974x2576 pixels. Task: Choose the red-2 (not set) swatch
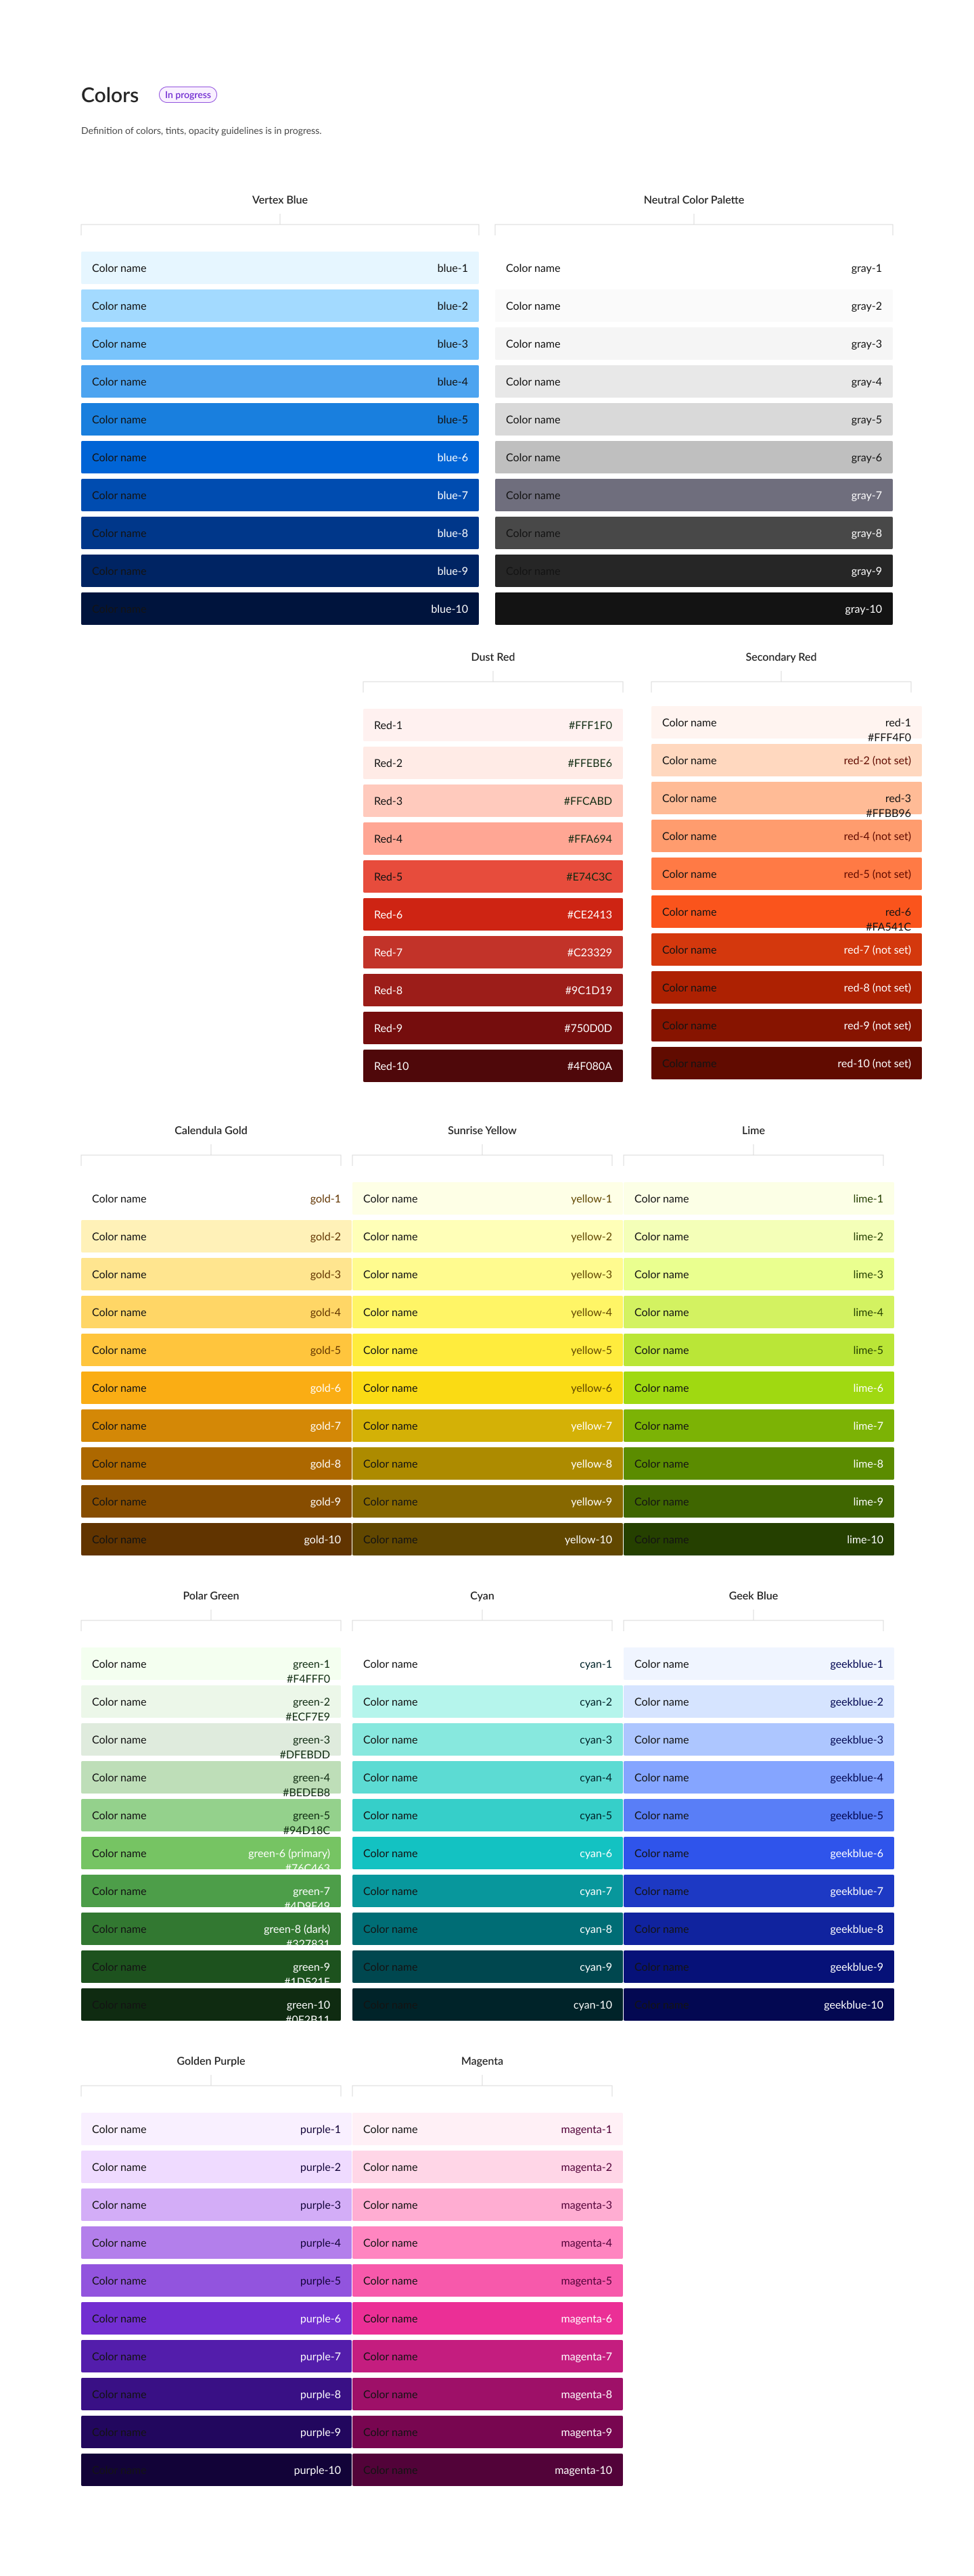(x=787, y=760)
